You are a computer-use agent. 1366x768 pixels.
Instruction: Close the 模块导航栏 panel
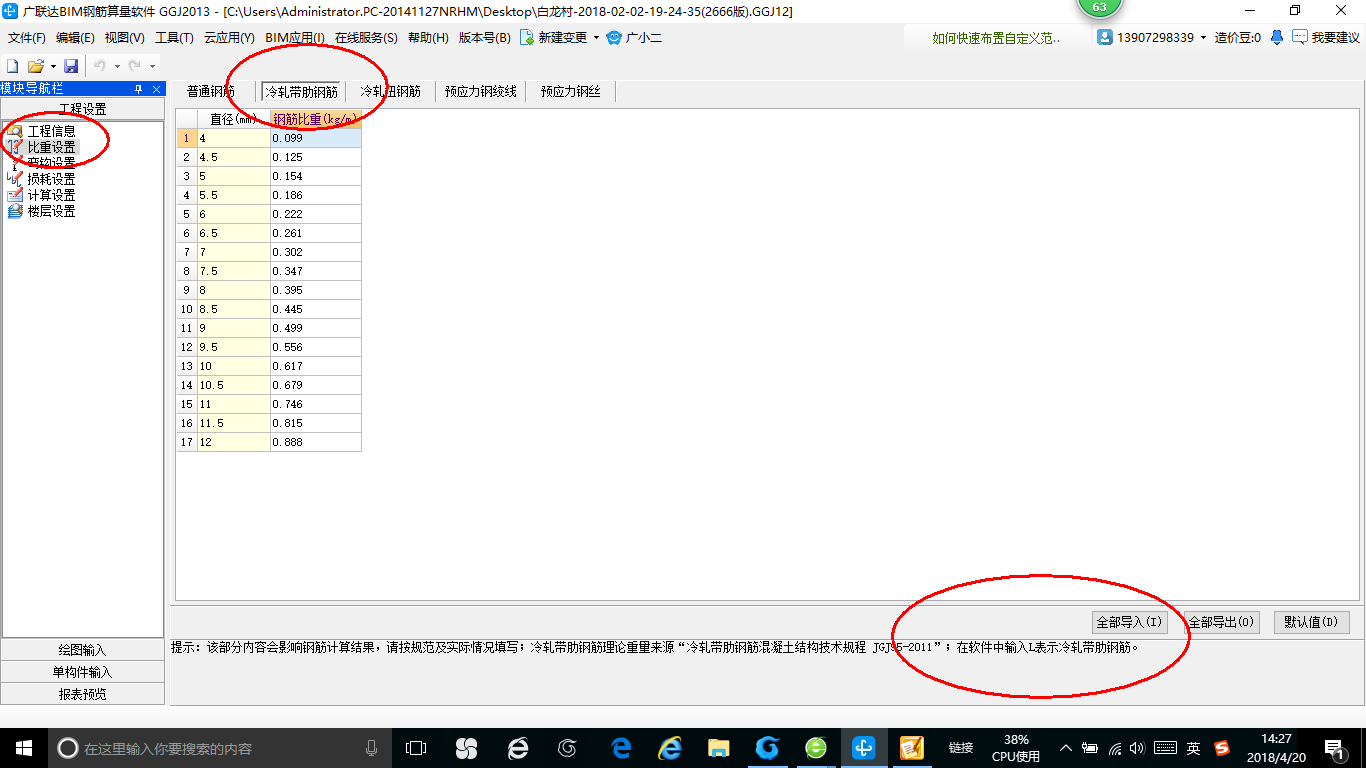click(x=157, y=89)
